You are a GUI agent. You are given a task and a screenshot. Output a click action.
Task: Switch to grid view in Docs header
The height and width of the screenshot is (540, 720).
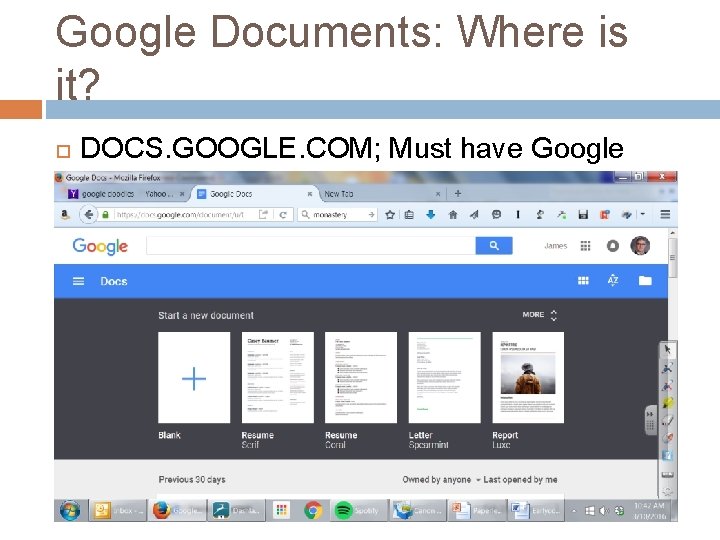pos(583,281)
